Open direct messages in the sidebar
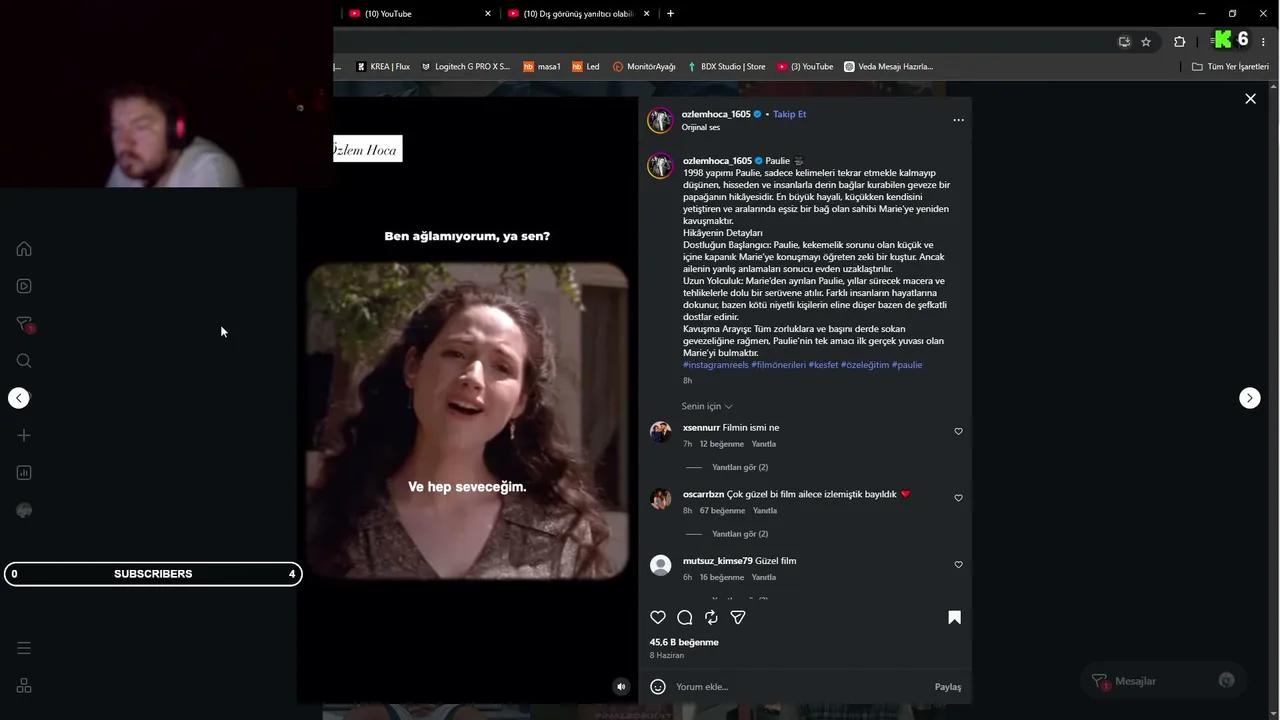 coord(24,324)
